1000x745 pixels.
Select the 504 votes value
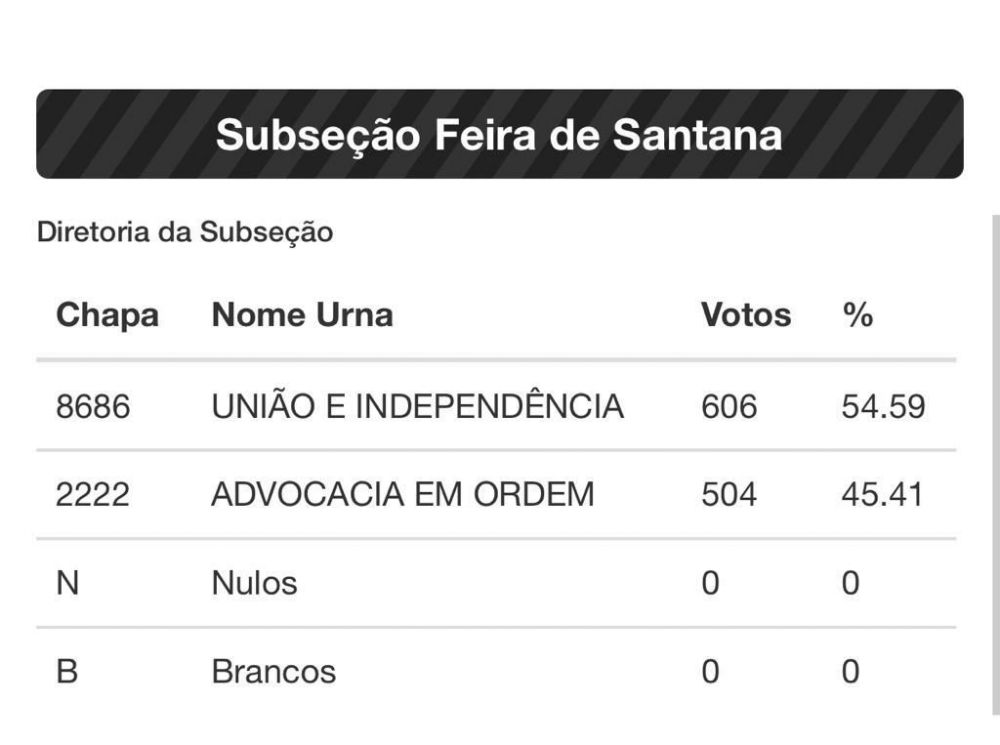(x=729, y=494)
